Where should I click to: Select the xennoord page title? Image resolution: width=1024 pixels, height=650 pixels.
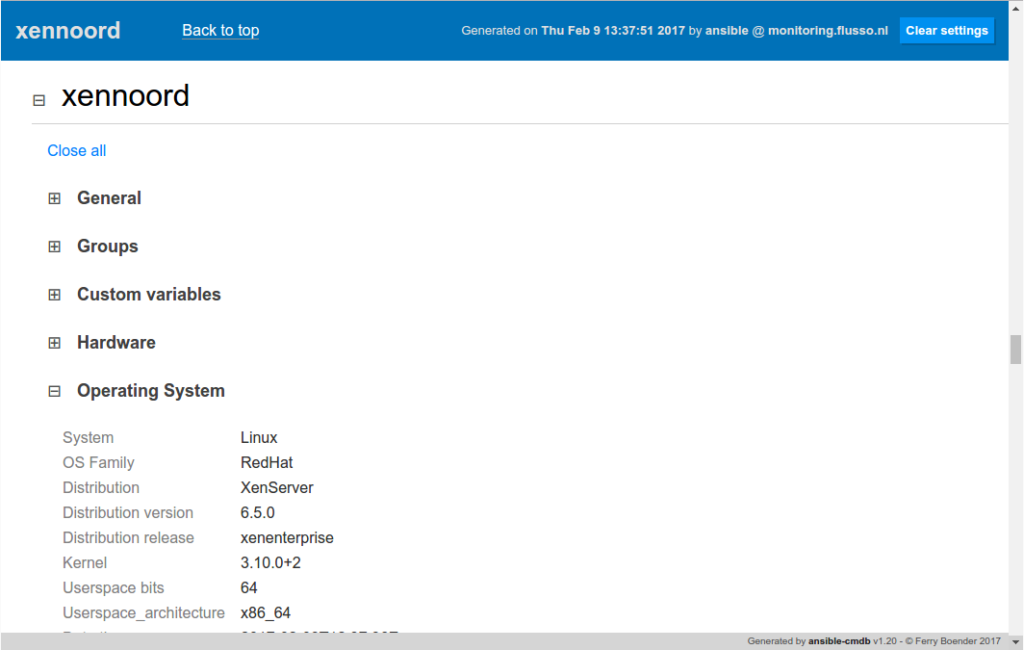pos(126,96)
